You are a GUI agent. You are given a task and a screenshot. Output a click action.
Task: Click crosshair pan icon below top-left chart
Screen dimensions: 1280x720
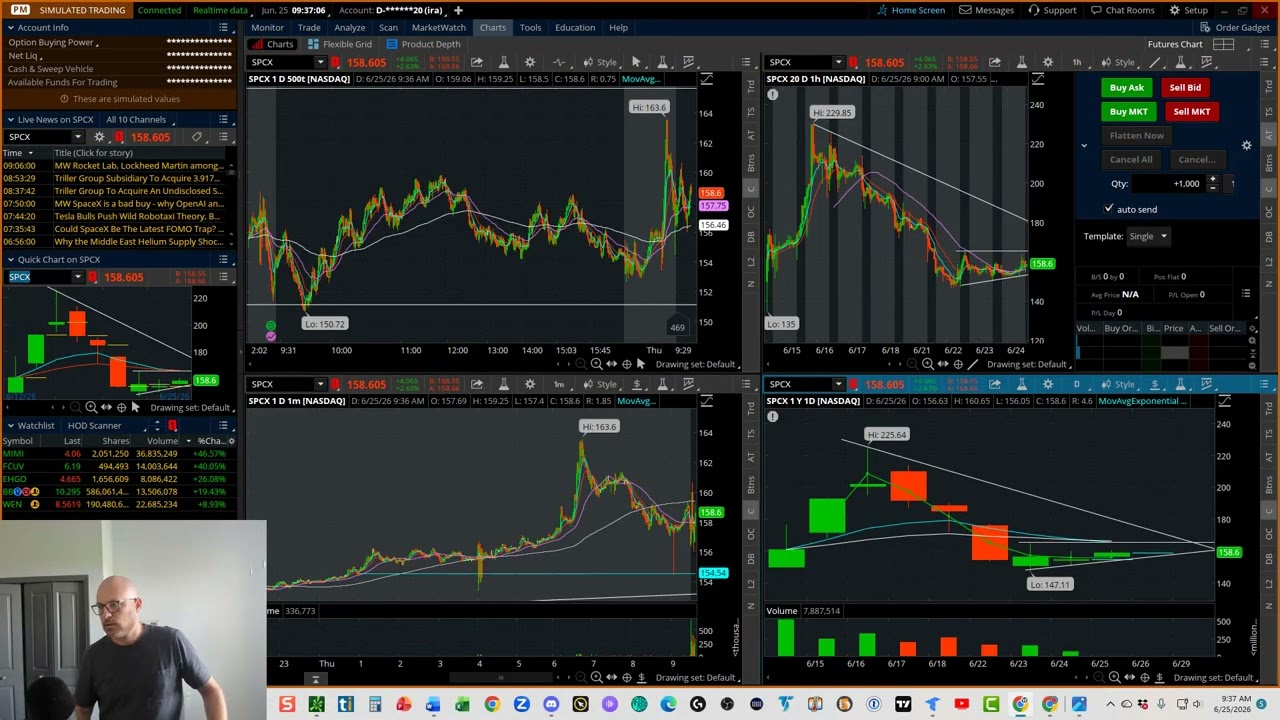[x=626, y=364]
